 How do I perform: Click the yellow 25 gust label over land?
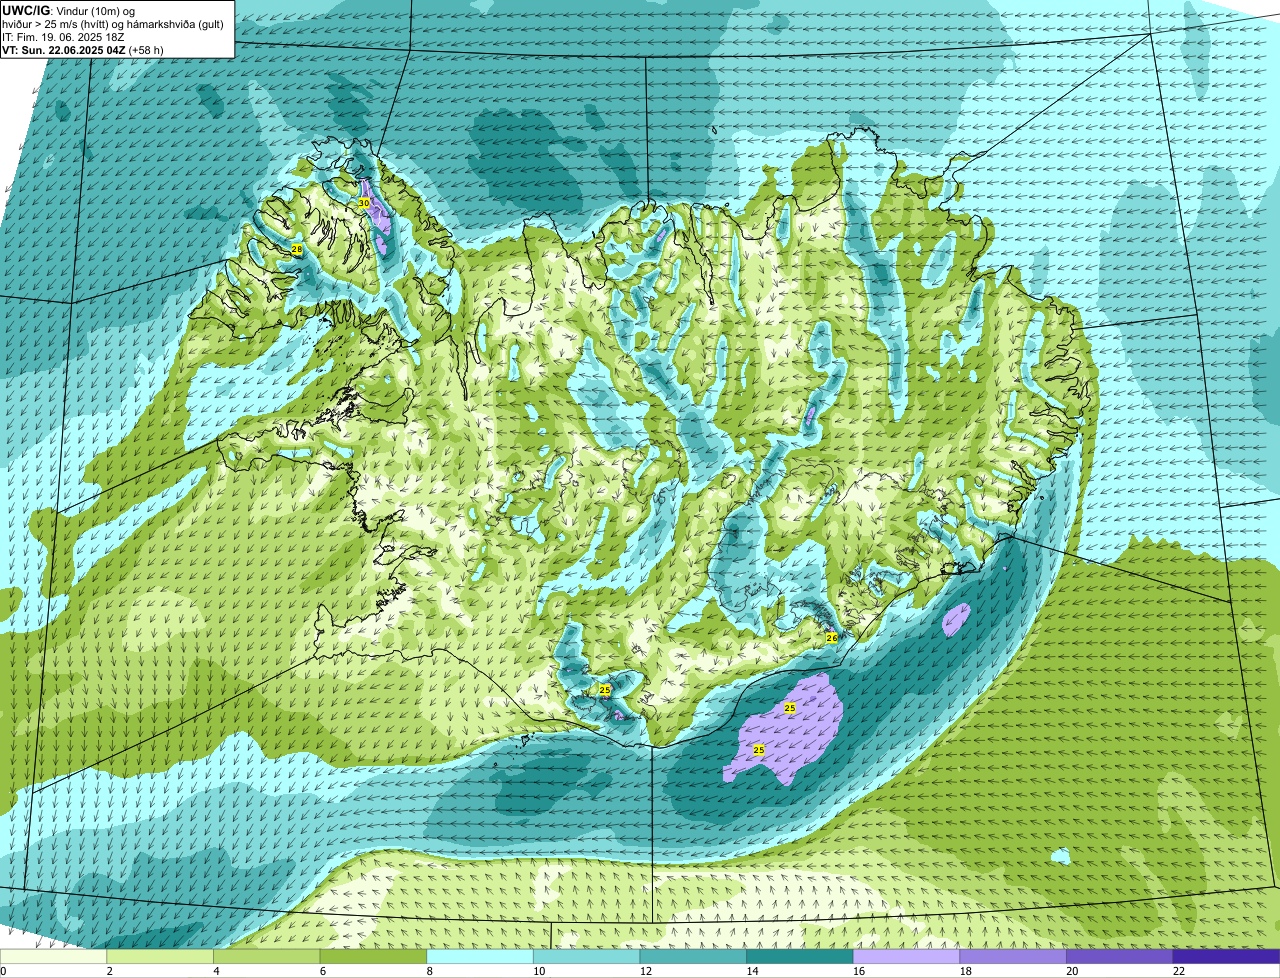tap(605, 690)
